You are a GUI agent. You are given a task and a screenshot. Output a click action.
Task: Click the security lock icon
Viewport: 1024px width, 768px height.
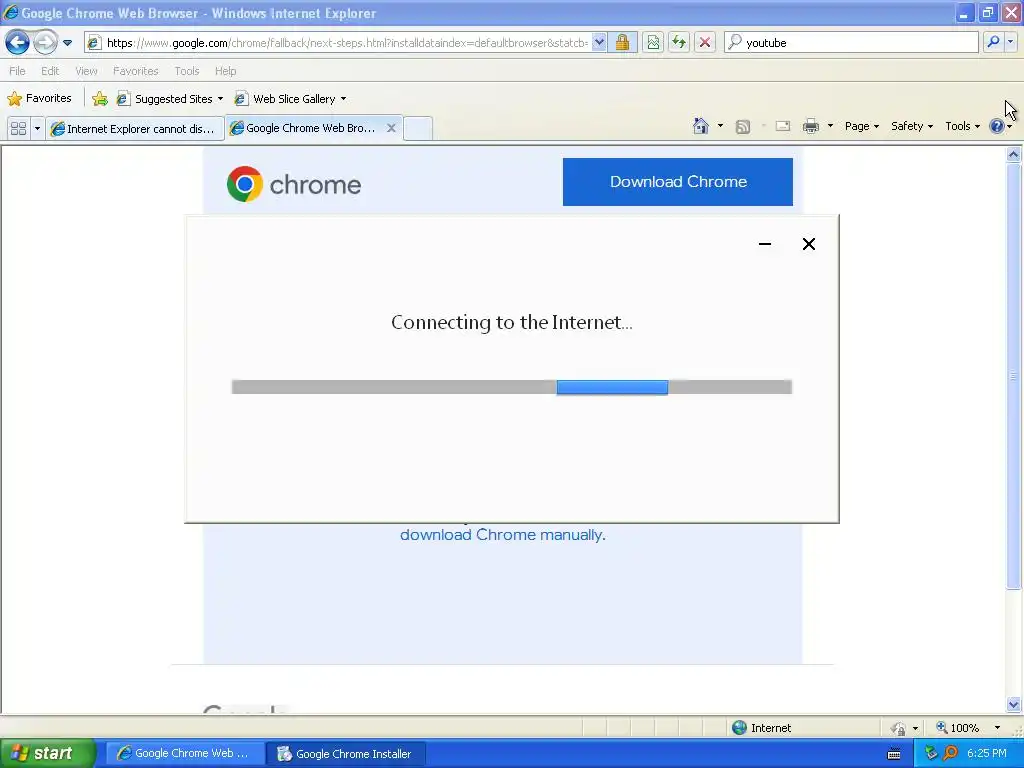622,42
